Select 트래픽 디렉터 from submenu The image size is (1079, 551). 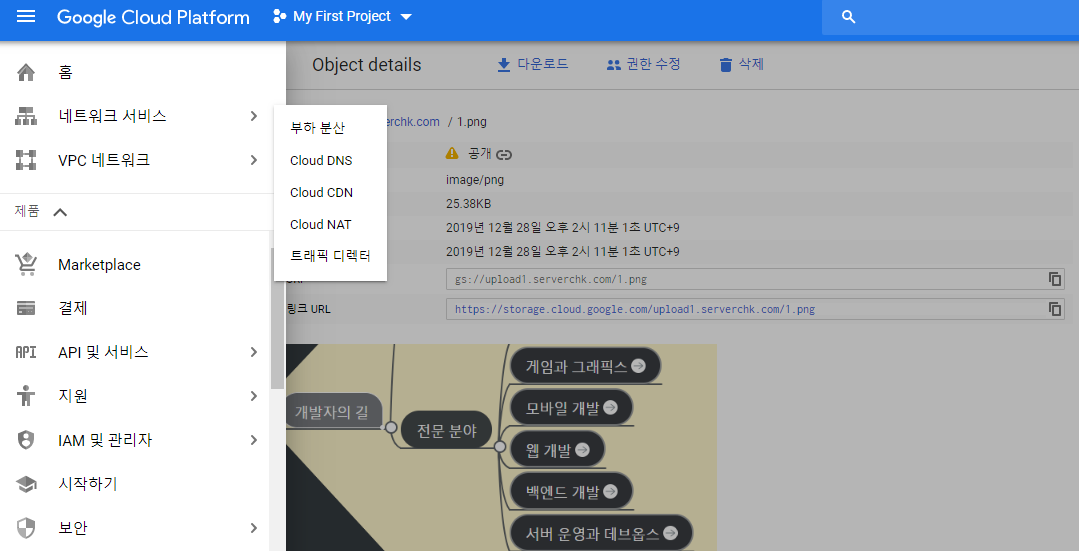330,256
